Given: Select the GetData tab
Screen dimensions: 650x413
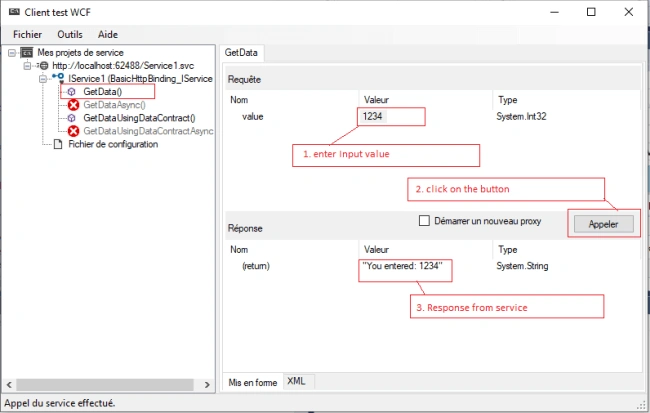Looking at the screenshot, I should click(x=241, y=53).
